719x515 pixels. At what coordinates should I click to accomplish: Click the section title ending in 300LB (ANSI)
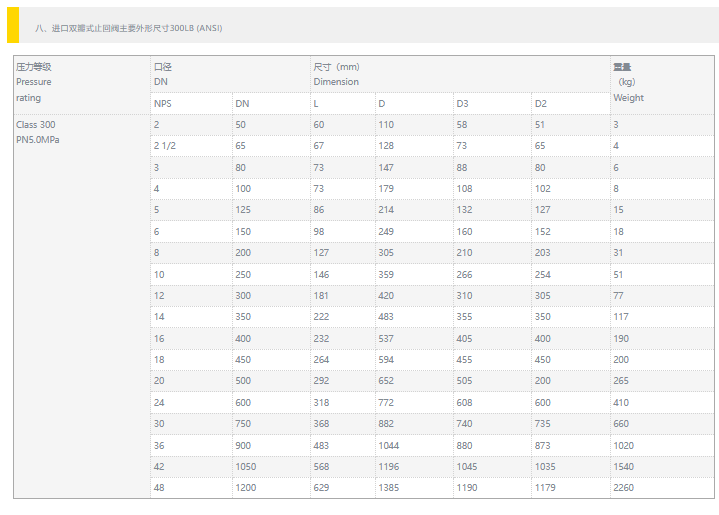tap(128, 28)
